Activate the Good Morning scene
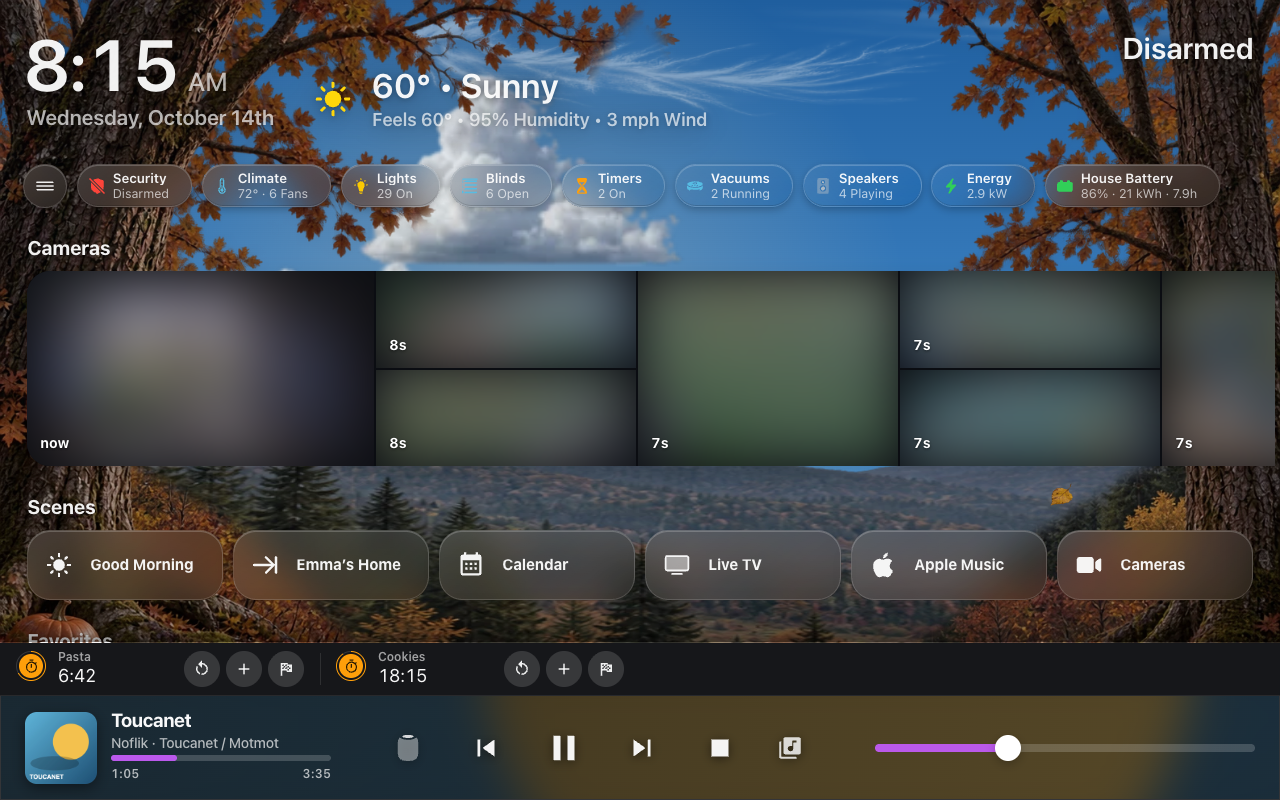This screenshot has height=800, width=1280. tap(125, 565)
